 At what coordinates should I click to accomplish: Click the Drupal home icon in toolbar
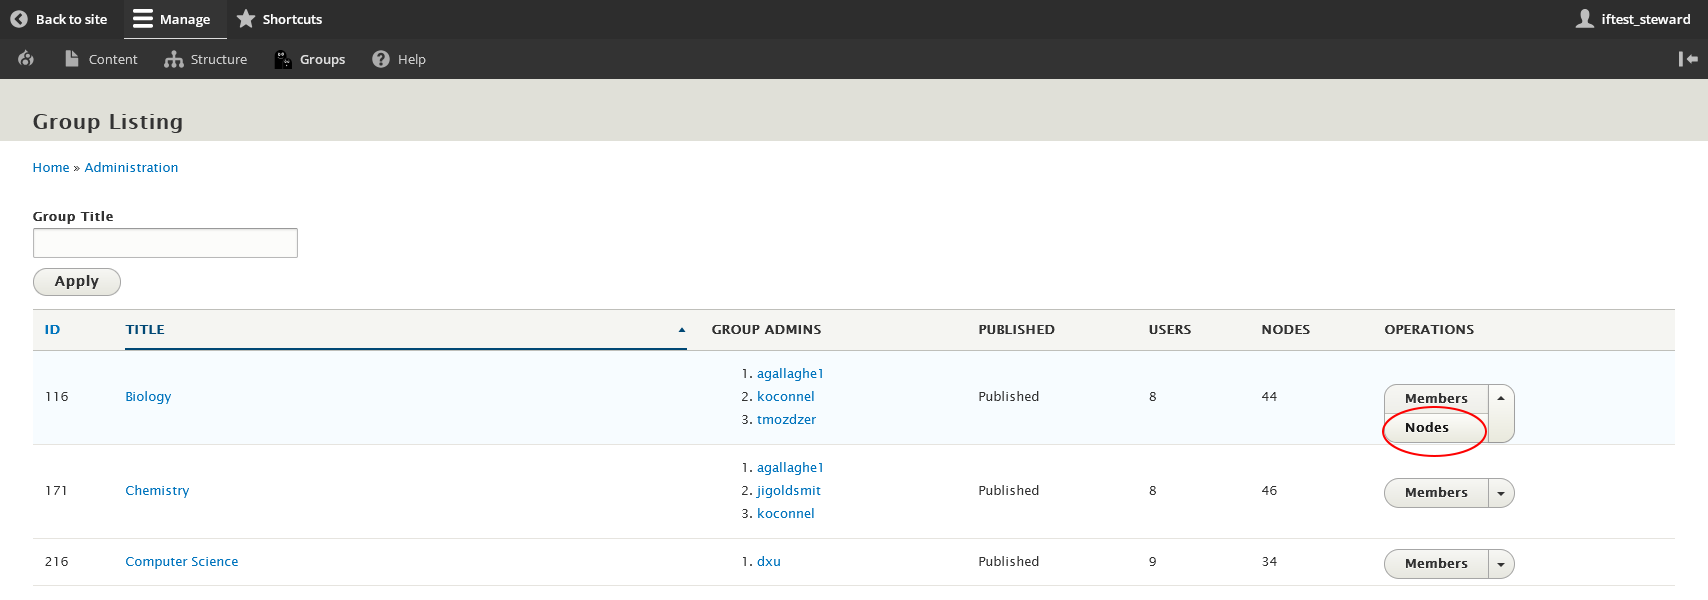[x=26, y=59]
